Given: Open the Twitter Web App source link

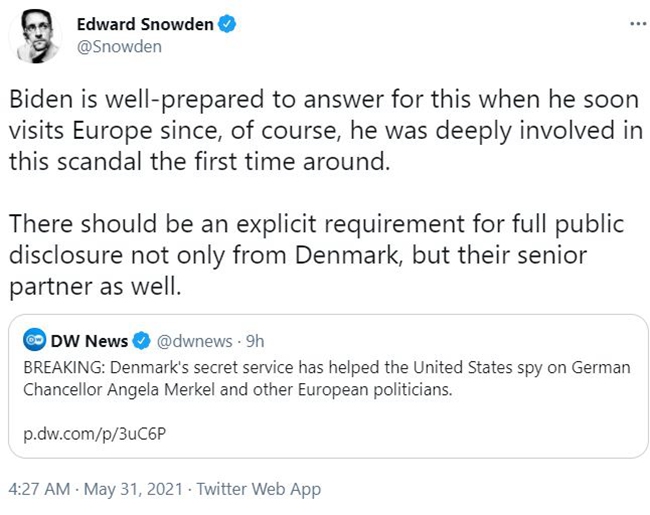Looking at the screenshot, I should (259, 490).
